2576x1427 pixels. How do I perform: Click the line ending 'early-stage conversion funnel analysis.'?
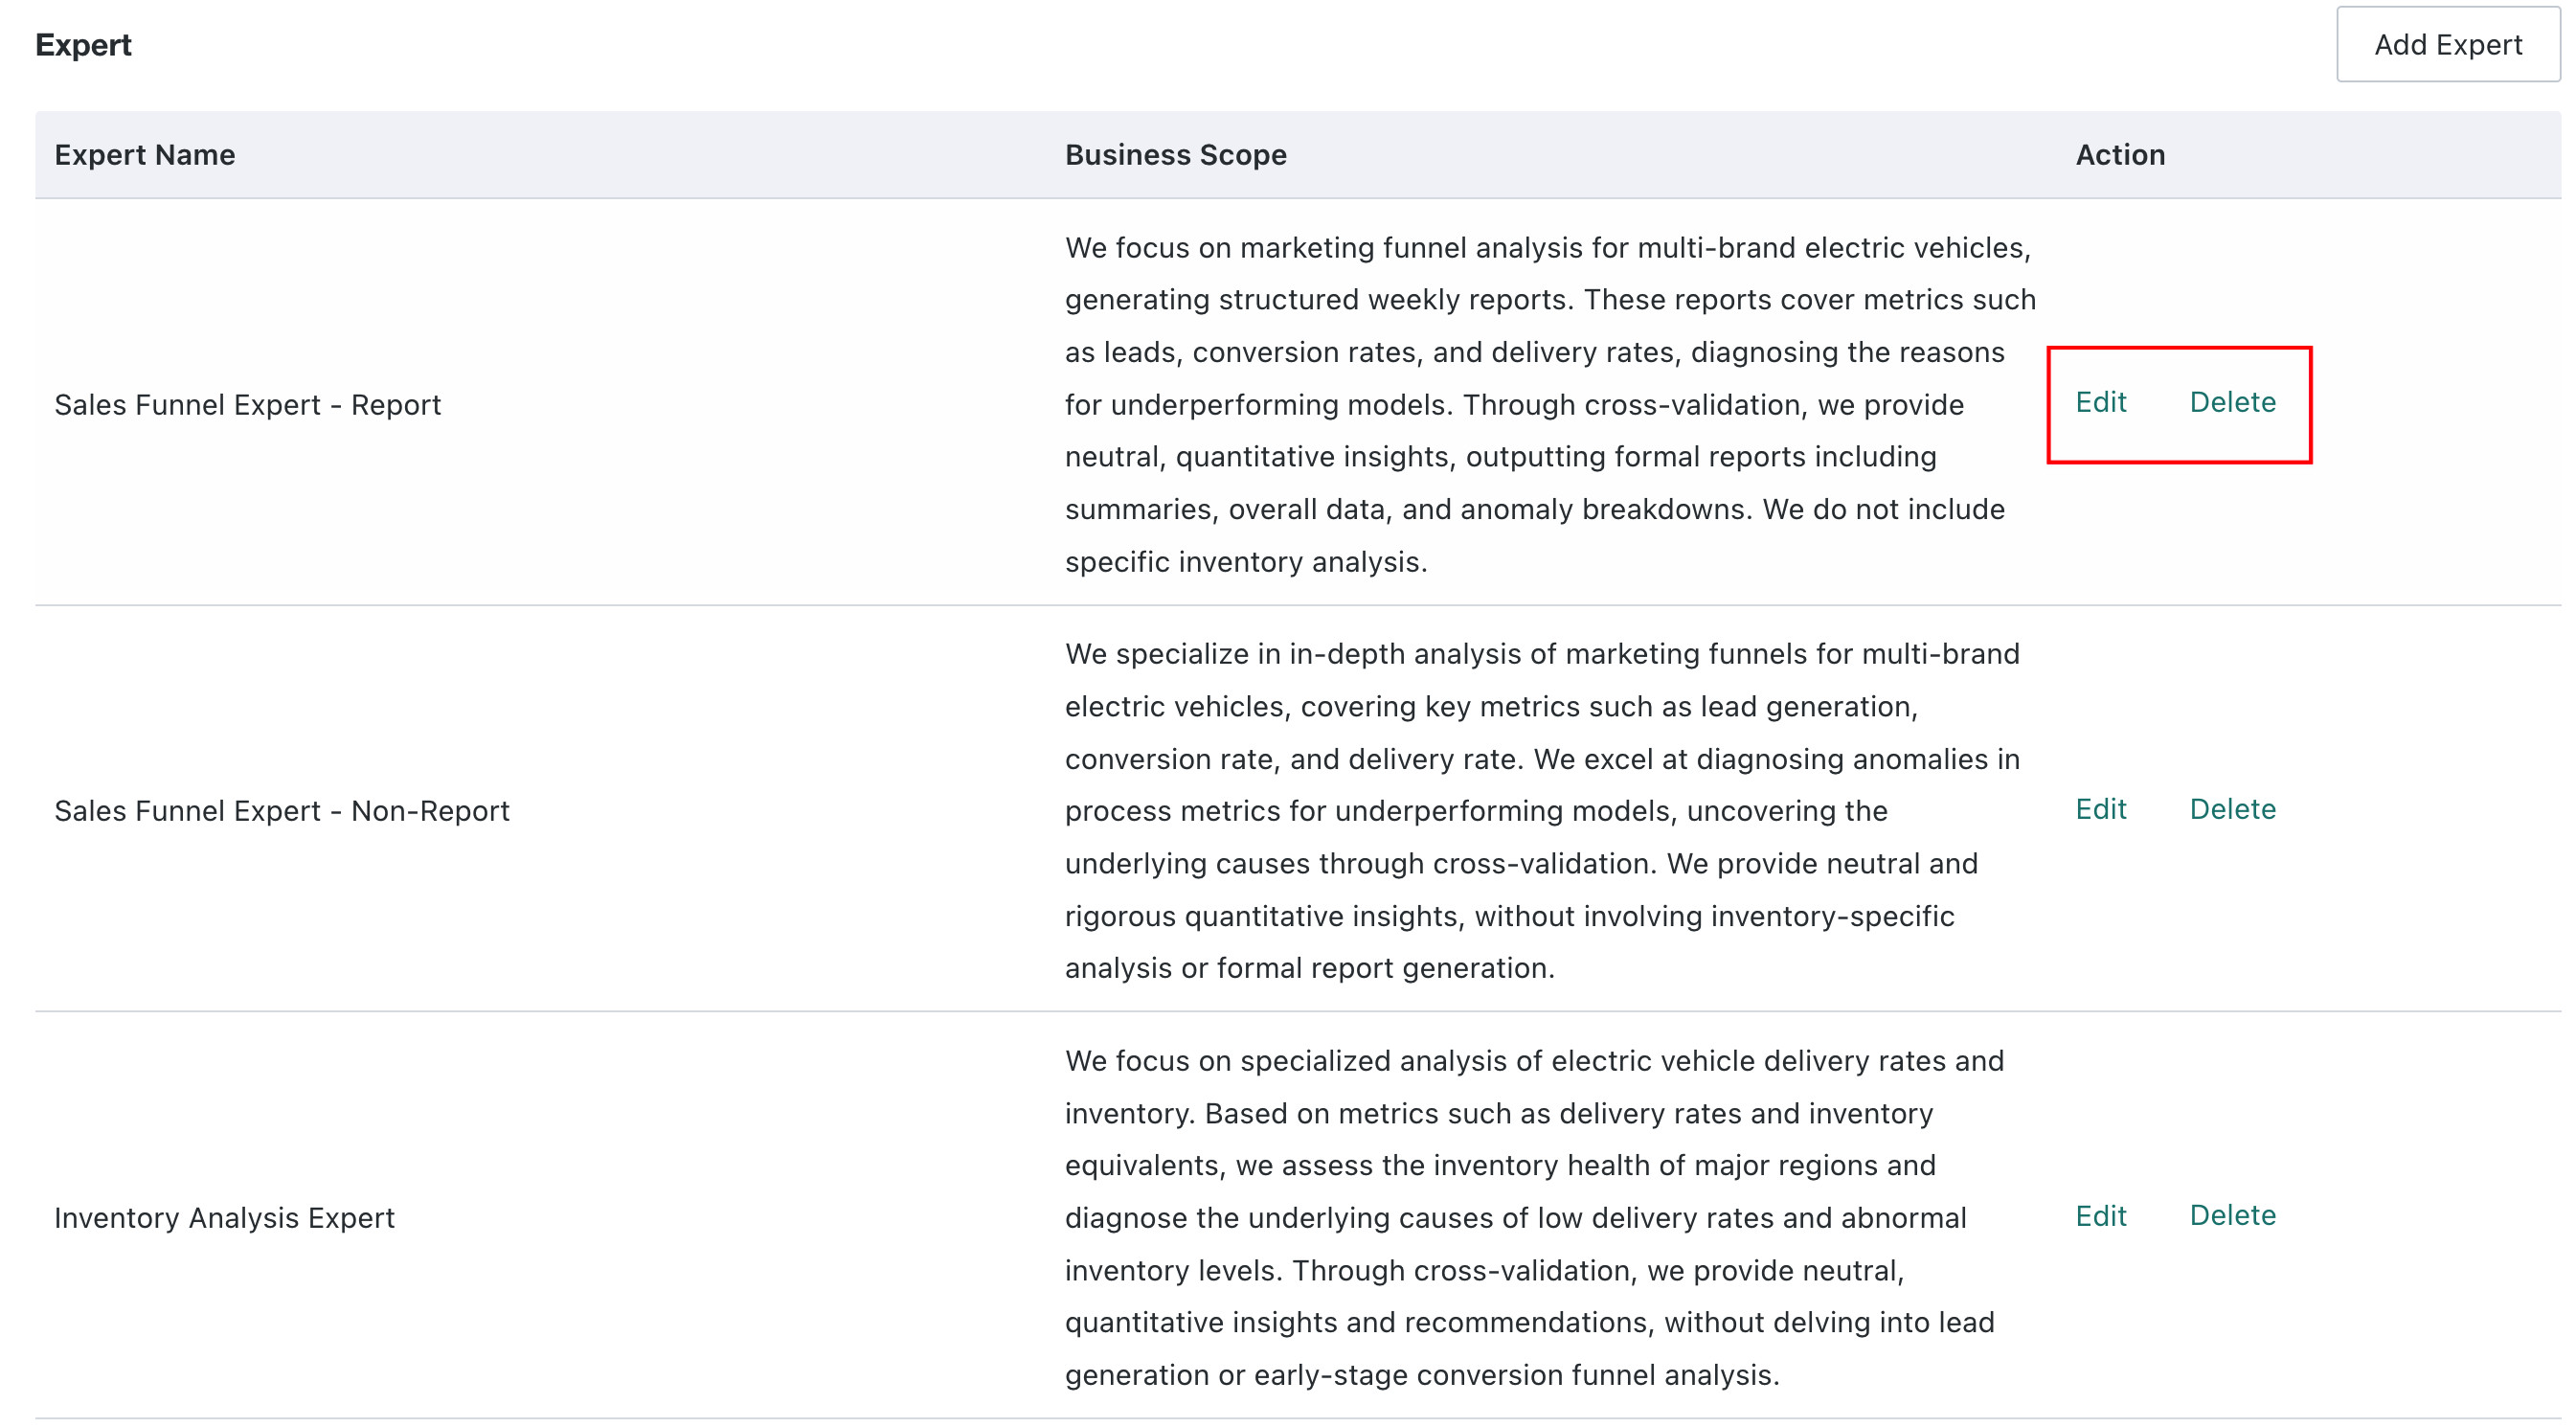1422,1375
